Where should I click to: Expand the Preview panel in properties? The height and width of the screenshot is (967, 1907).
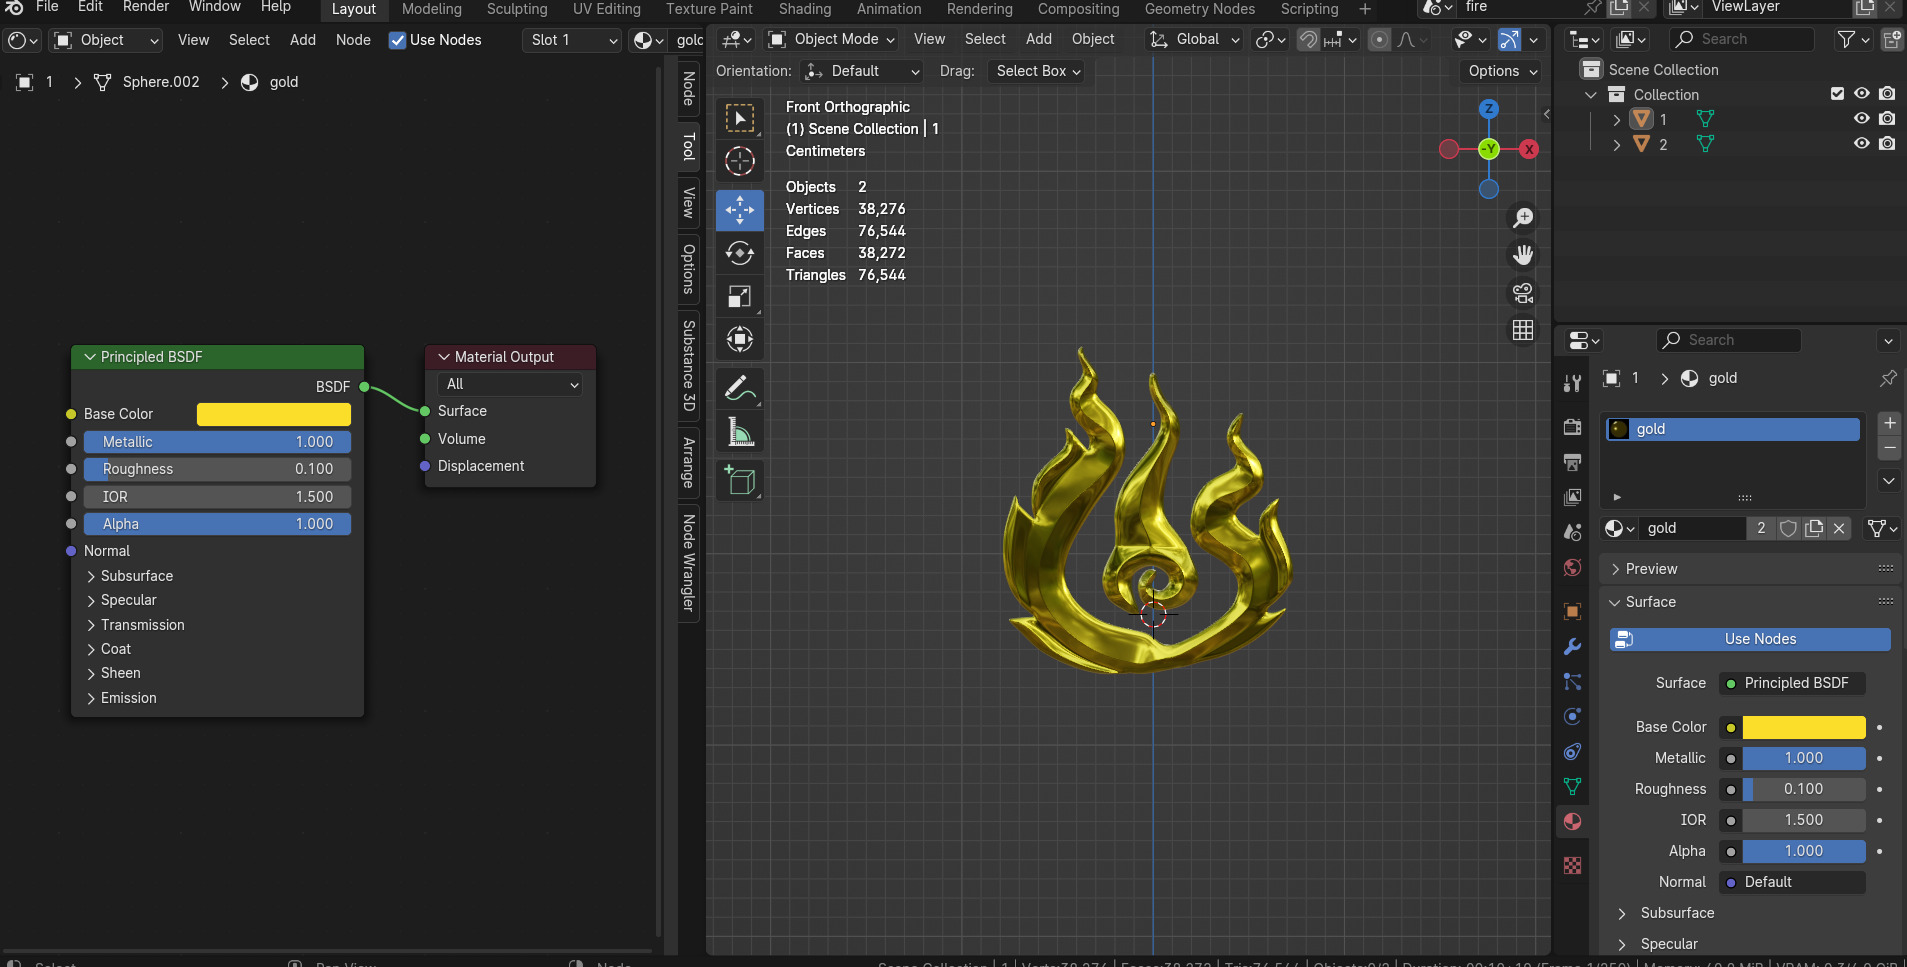1748,569
